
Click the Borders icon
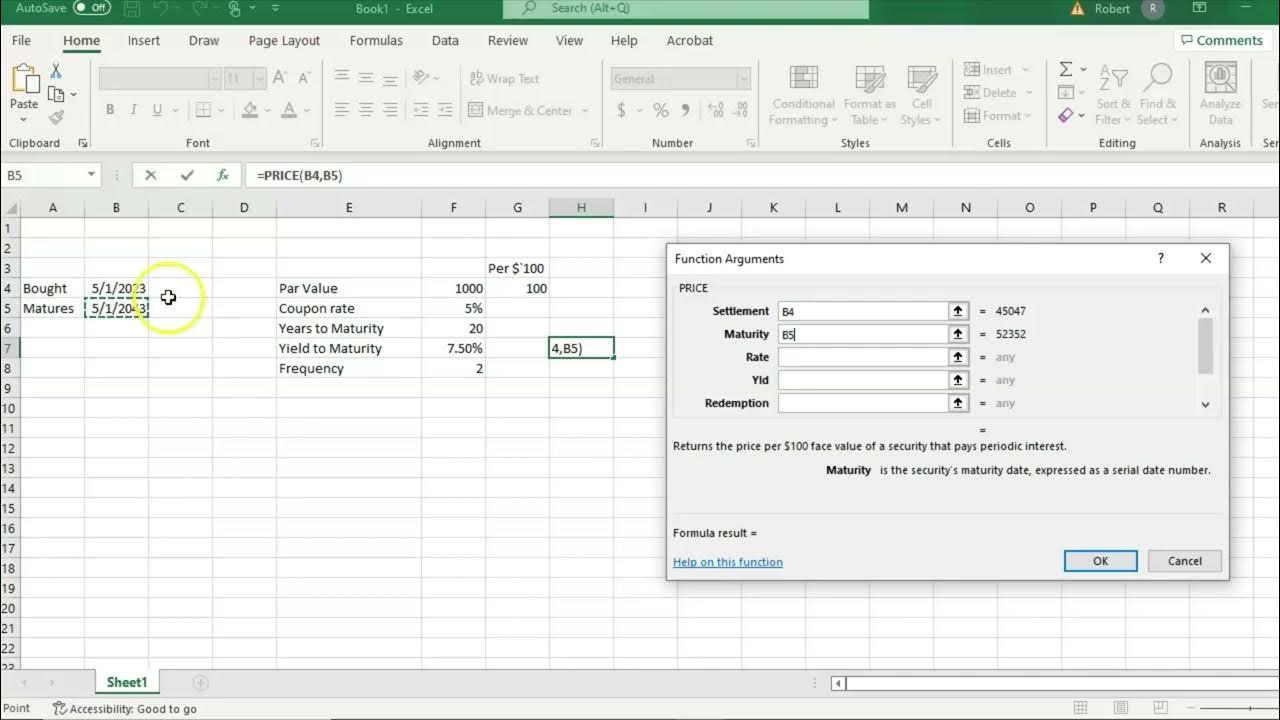[x=204, y=110]
